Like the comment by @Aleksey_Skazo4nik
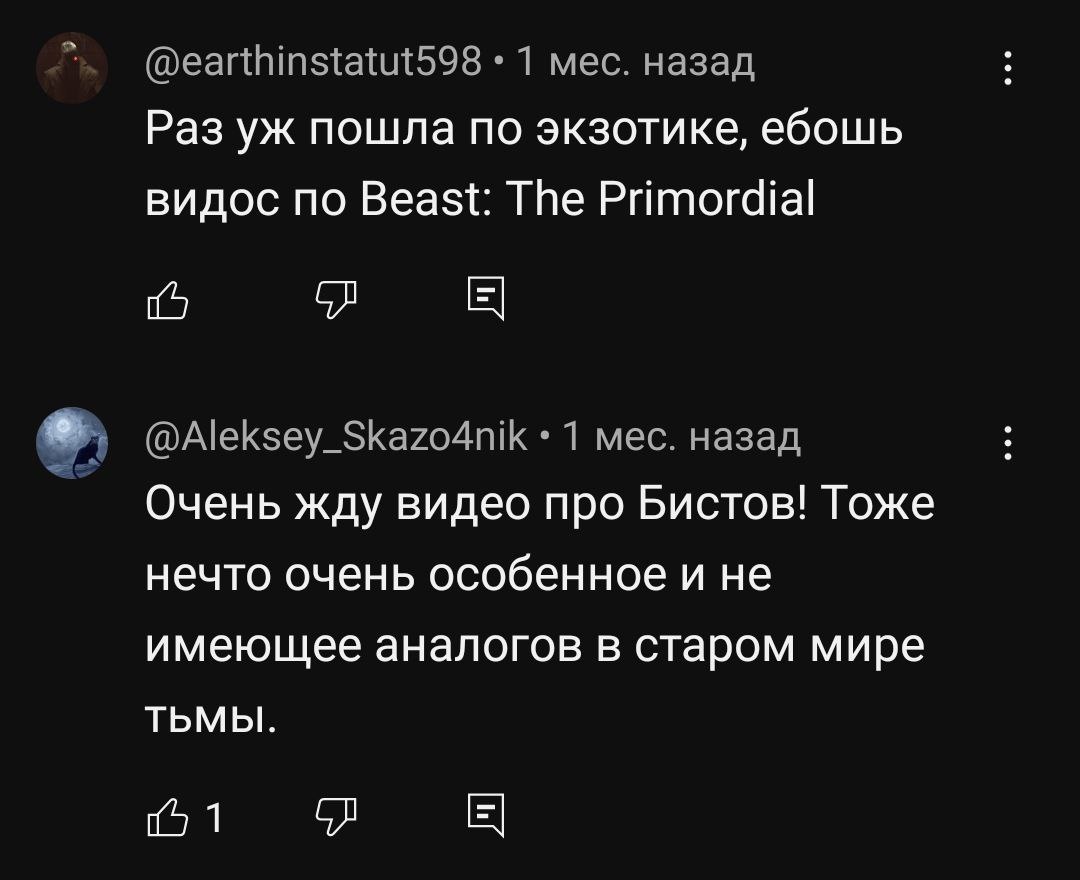The height and width of the screenshot is (880, 1080). tap(167, 817)
